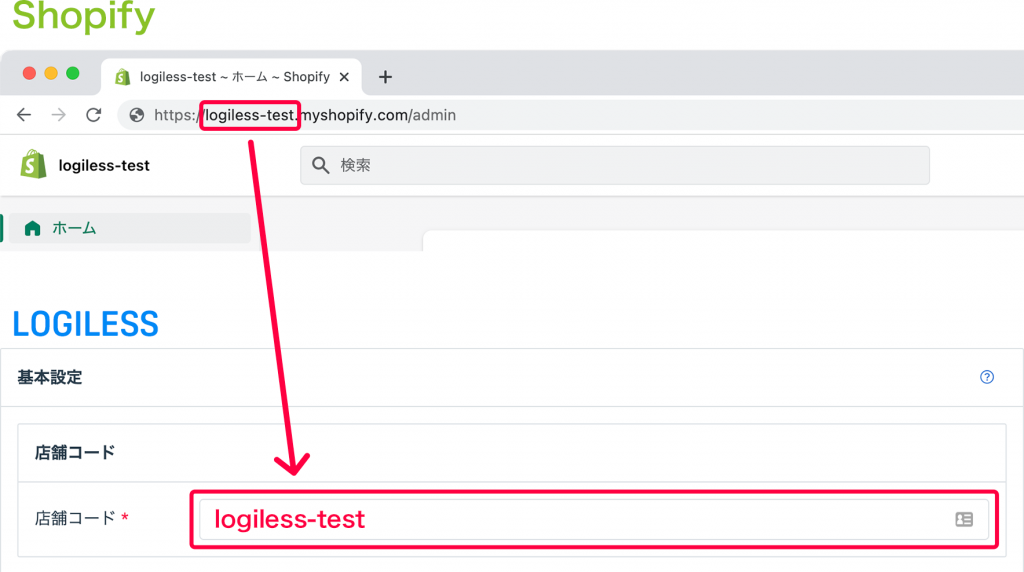Click the home icon beside ホーム

pos(32,228)
